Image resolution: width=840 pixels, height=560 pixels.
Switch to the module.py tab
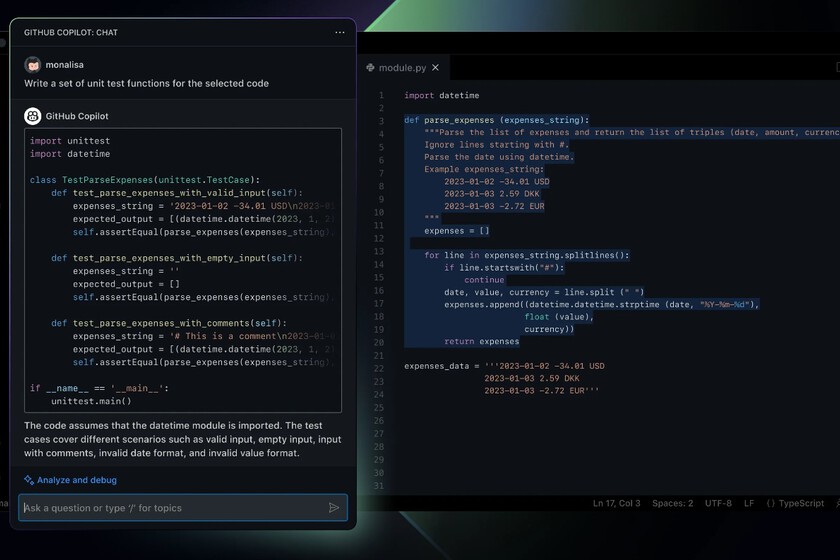click(403, 68)
